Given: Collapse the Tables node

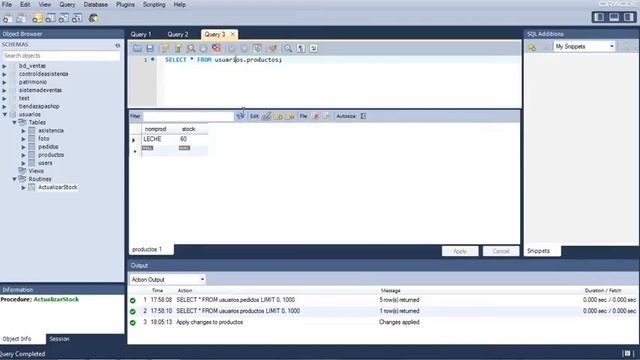Looking at the screenshot, I should coord(14,122).
